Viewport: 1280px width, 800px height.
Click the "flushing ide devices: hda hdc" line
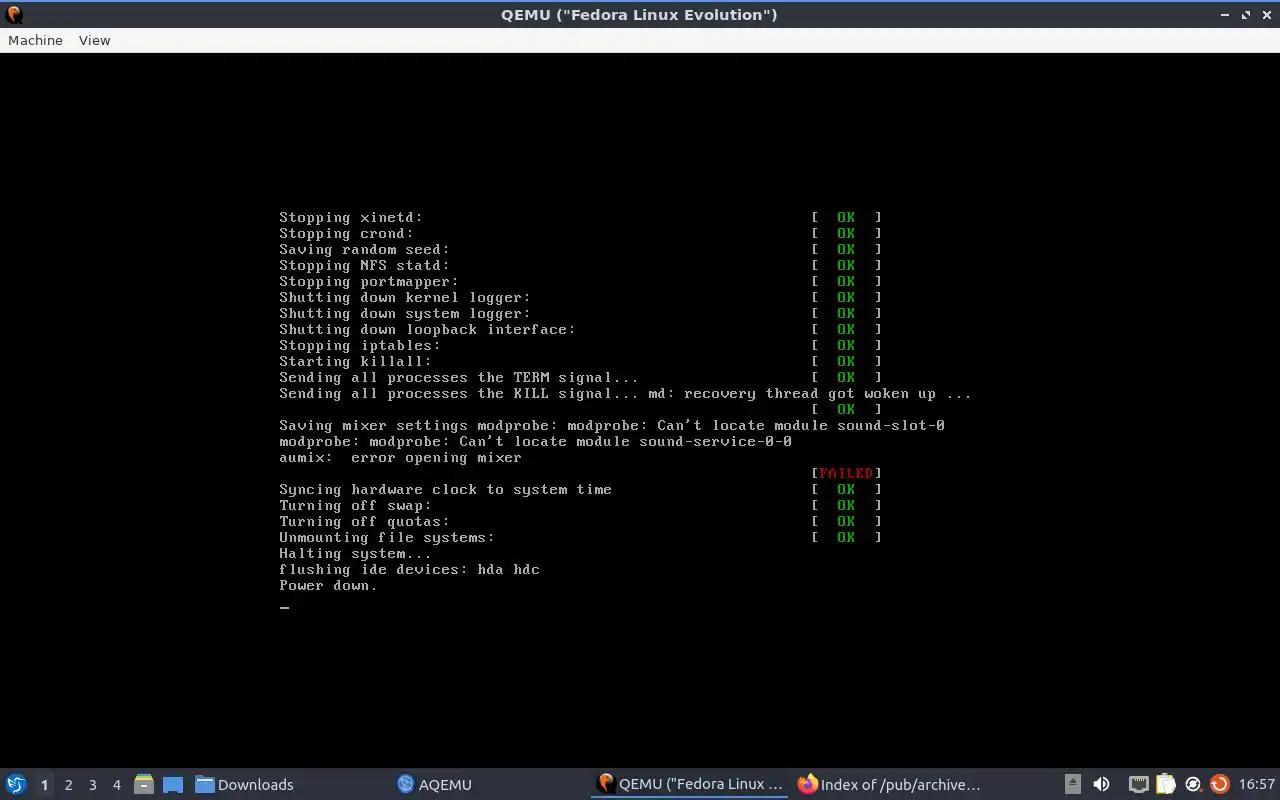[x=409, y=569]
